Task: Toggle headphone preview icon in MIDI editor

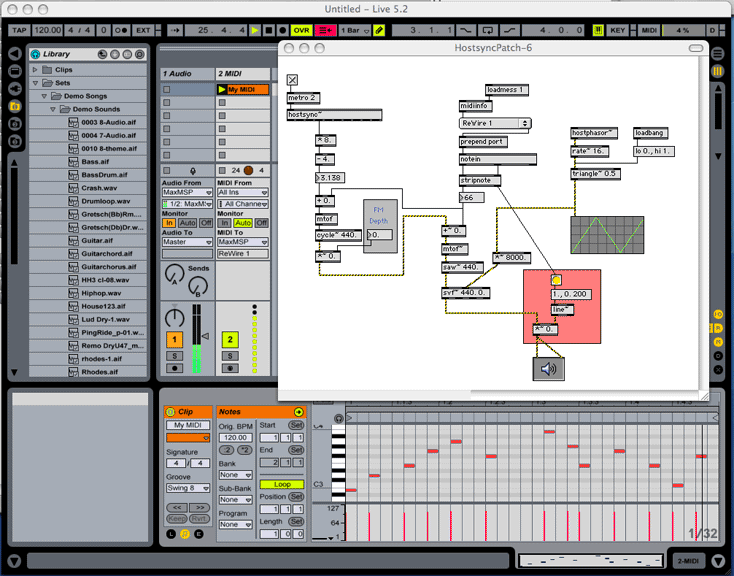Action: click(x=339, y=418)
